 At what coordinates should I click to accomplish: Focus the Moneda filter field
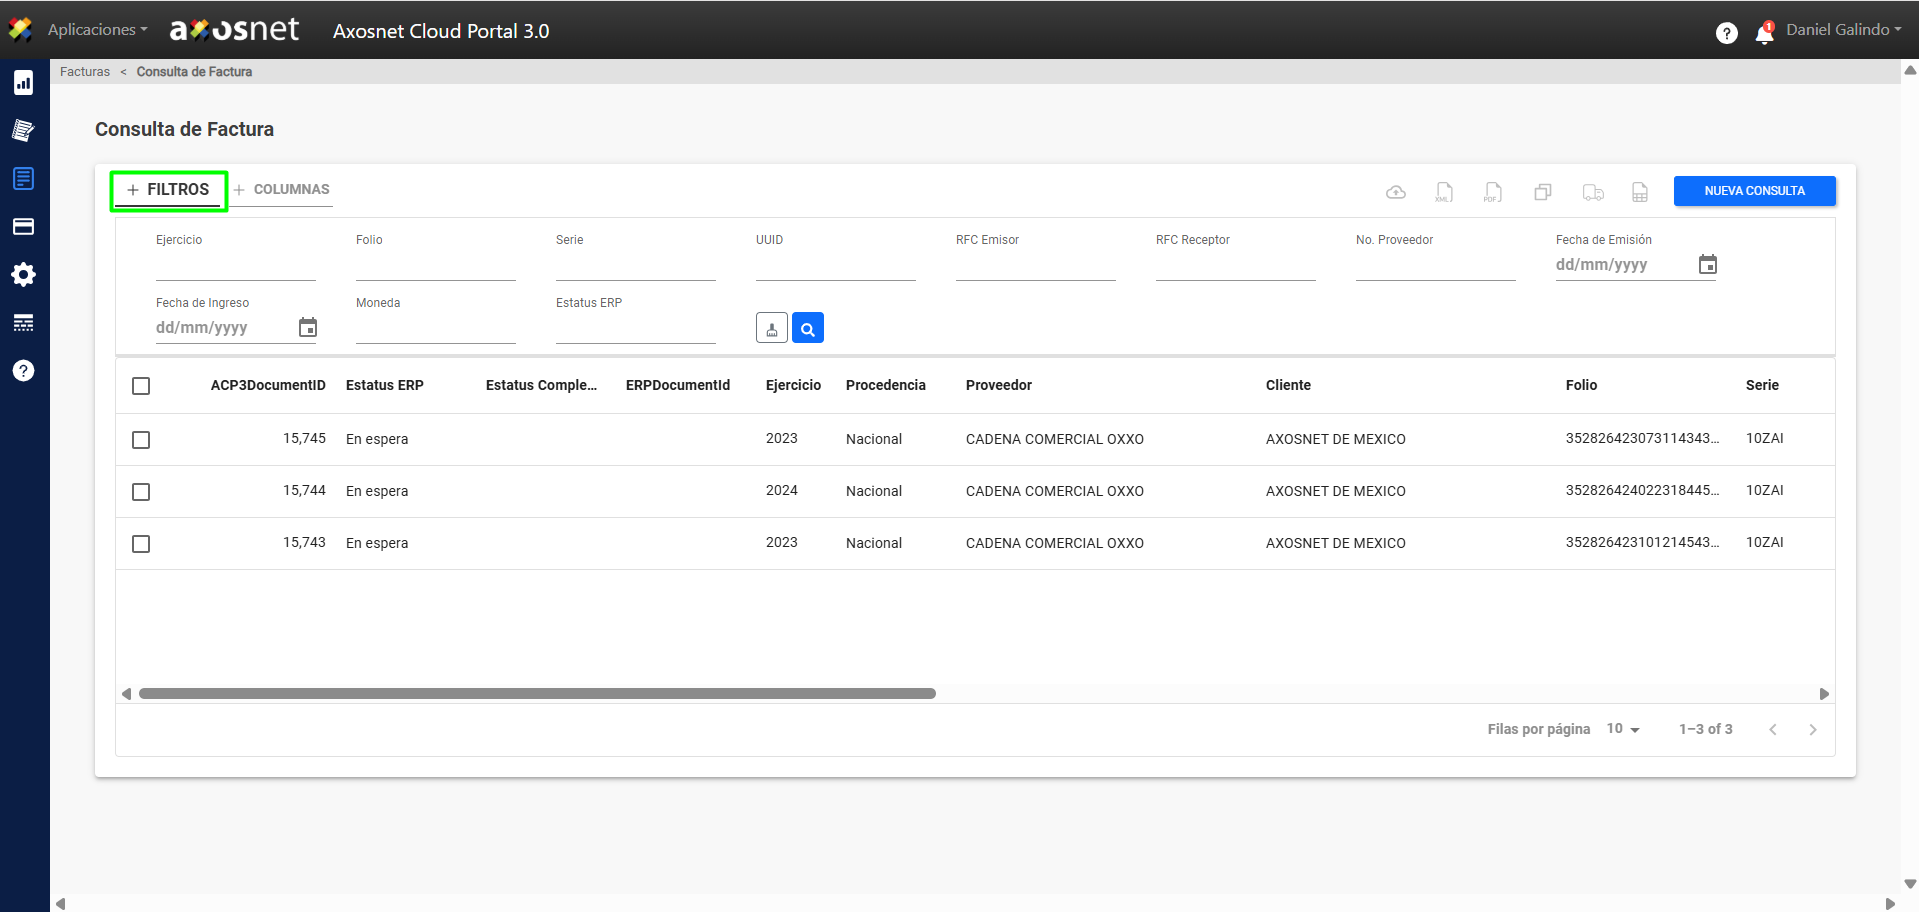[x=436, y=329]
